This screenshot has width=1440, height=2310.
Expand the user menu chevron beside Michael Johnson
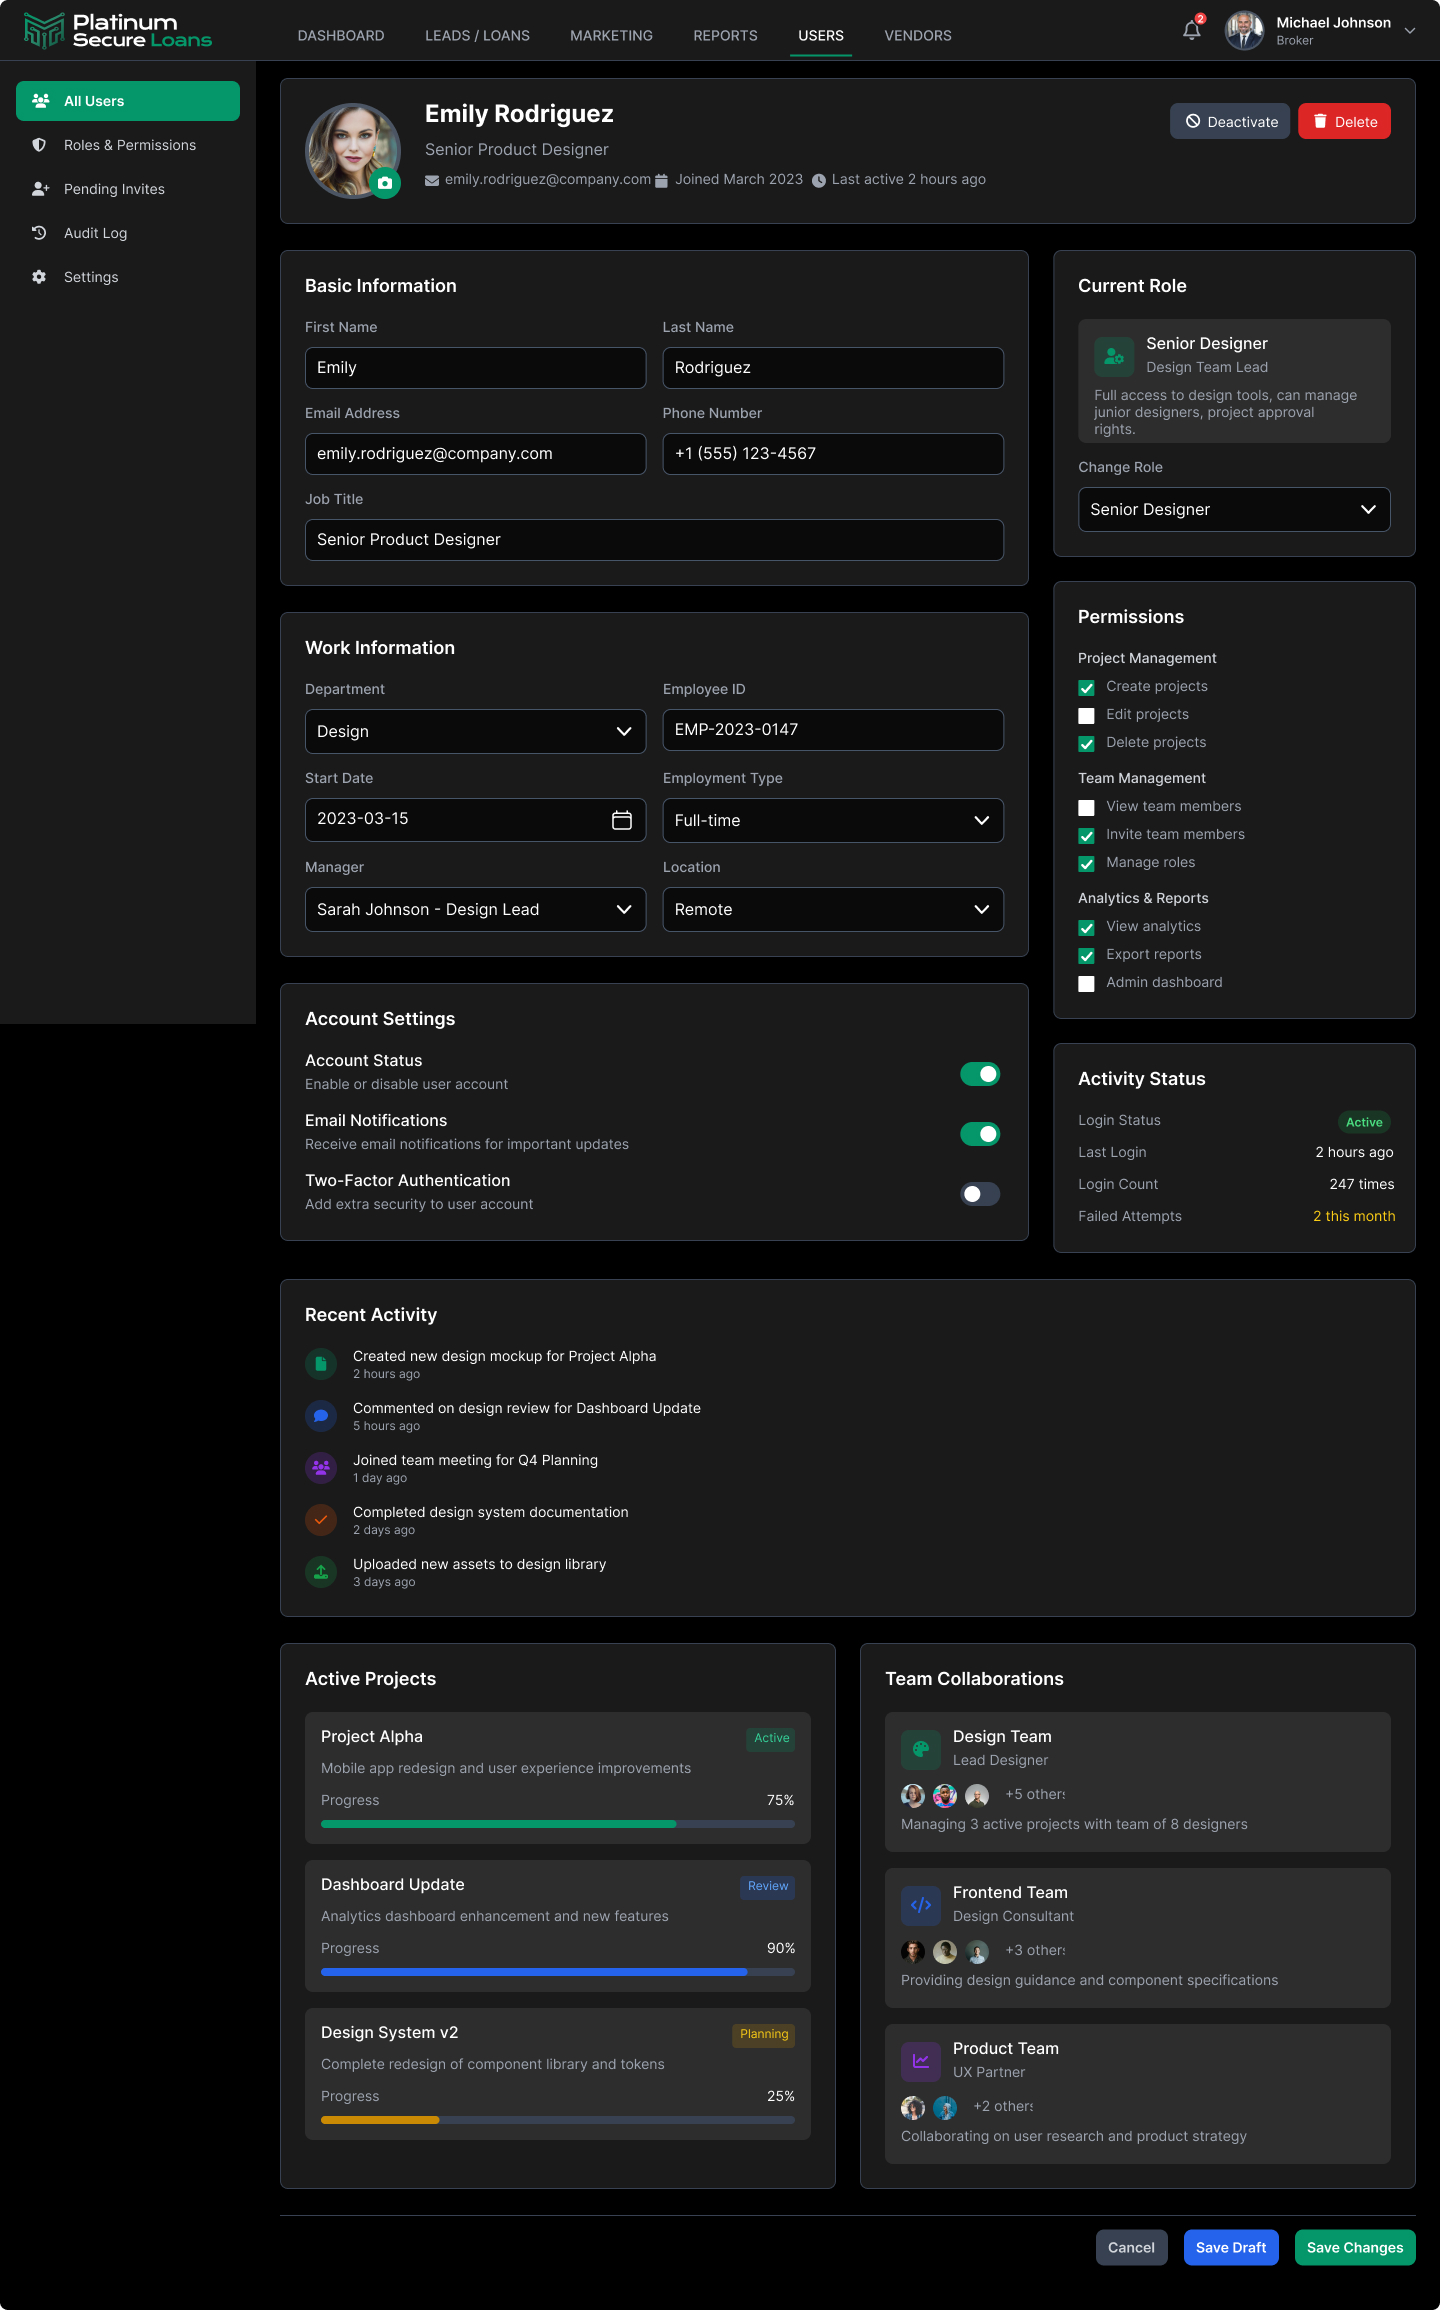(1410, 31)
